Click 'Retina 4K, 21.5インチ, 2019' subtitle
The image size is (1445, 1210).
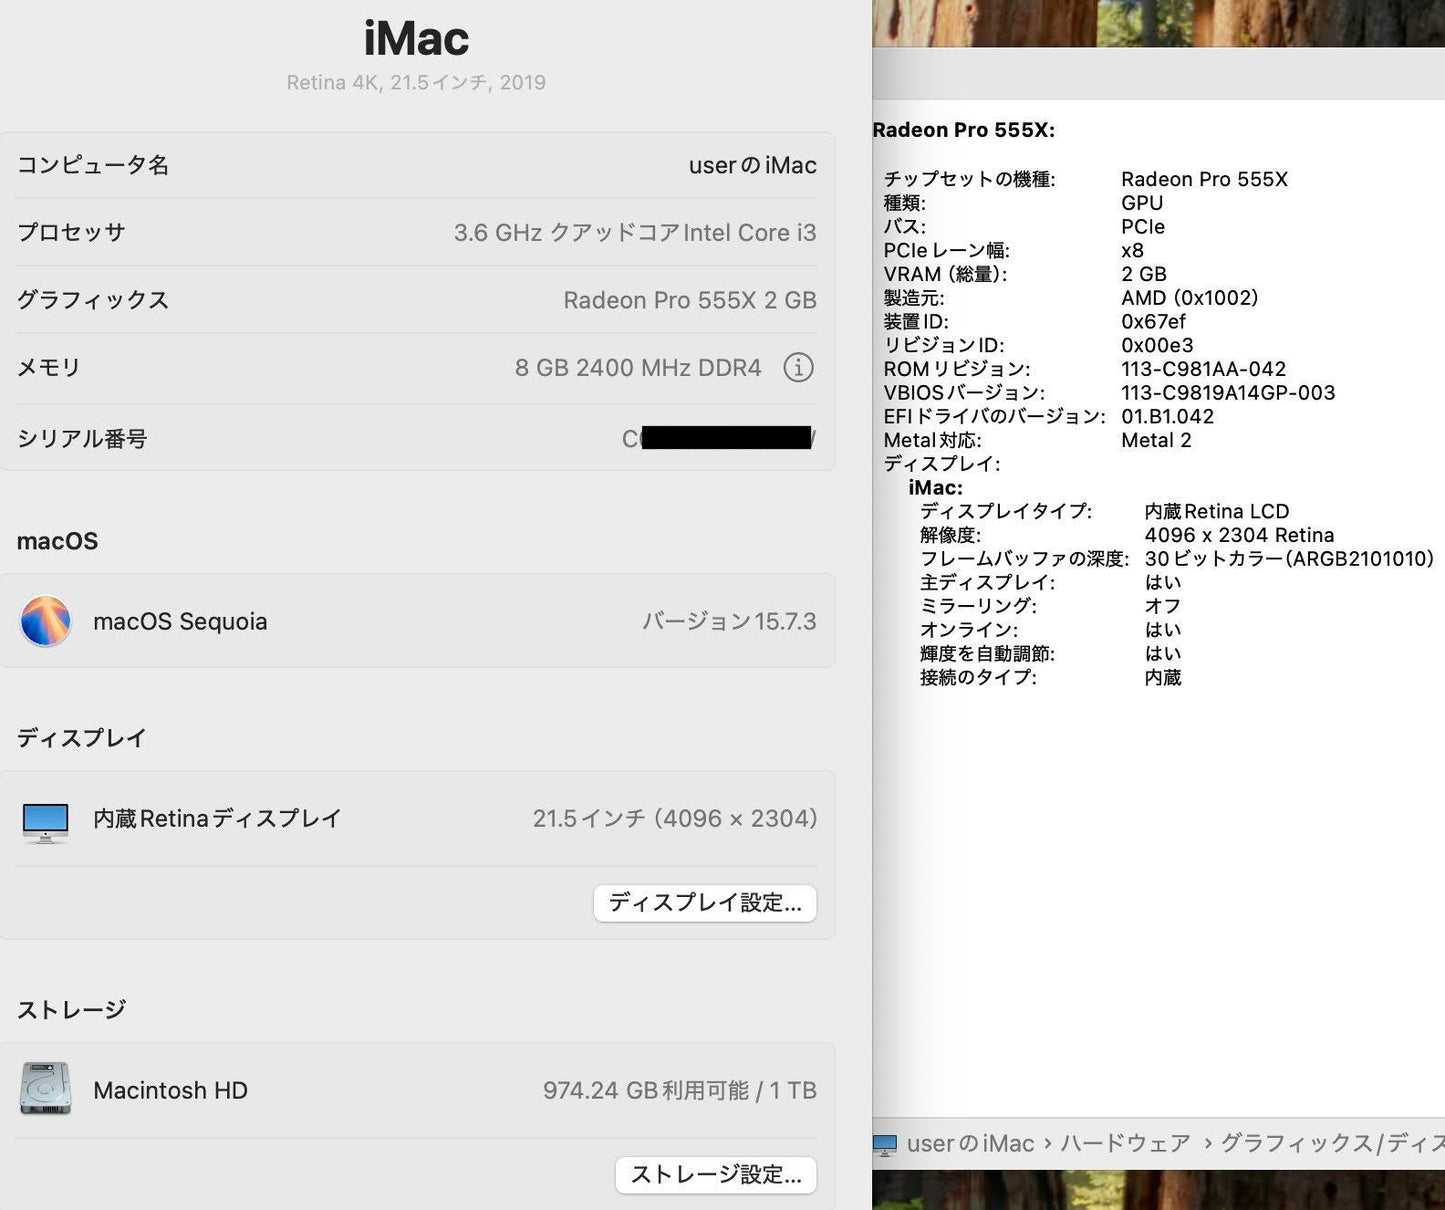(416, 83)
